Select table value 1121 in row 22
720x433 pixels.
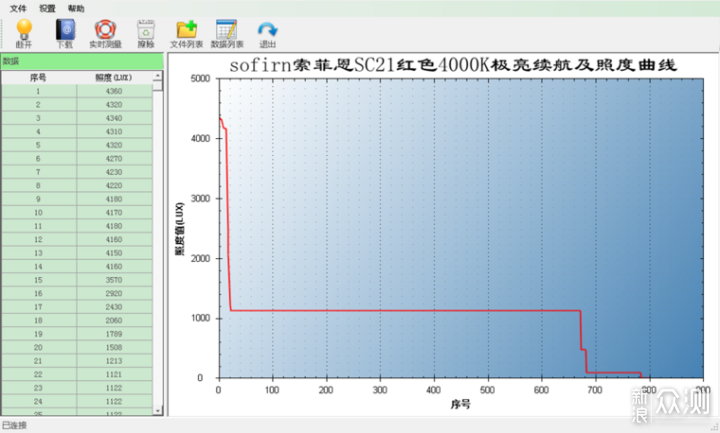114,374
